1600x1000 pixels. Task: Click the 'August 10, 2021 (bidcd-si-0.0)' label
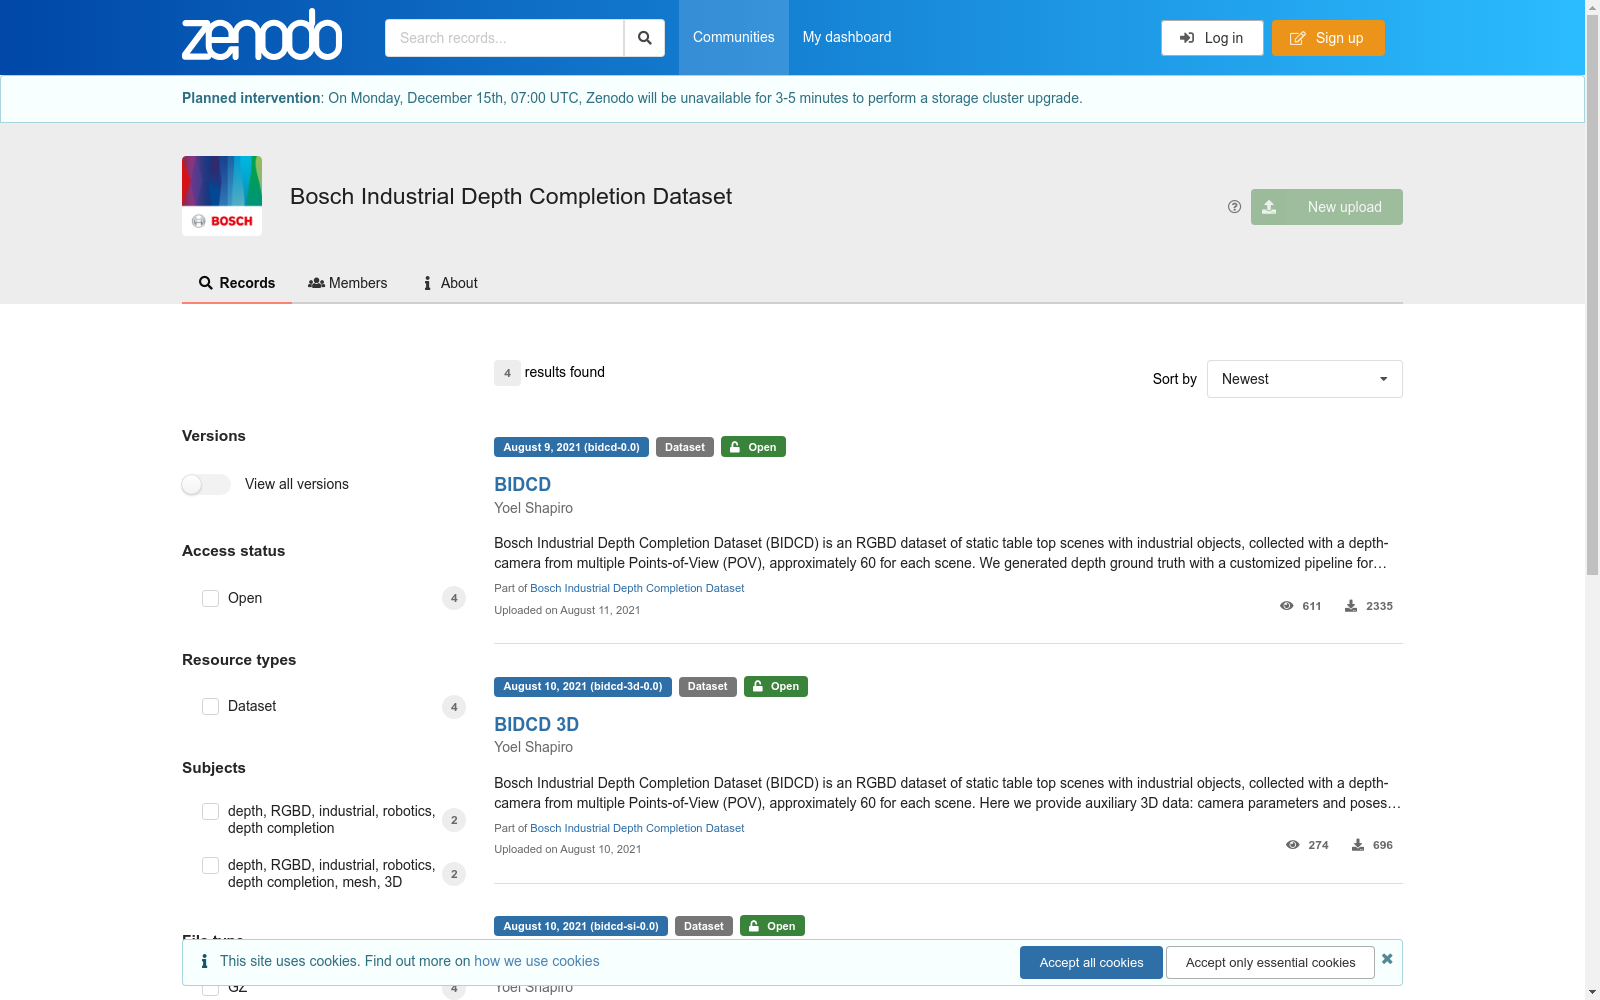[x=581, y=926]
